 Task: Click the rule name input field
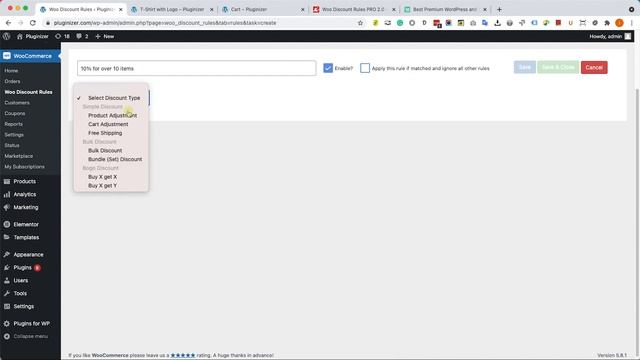[196, 68]
